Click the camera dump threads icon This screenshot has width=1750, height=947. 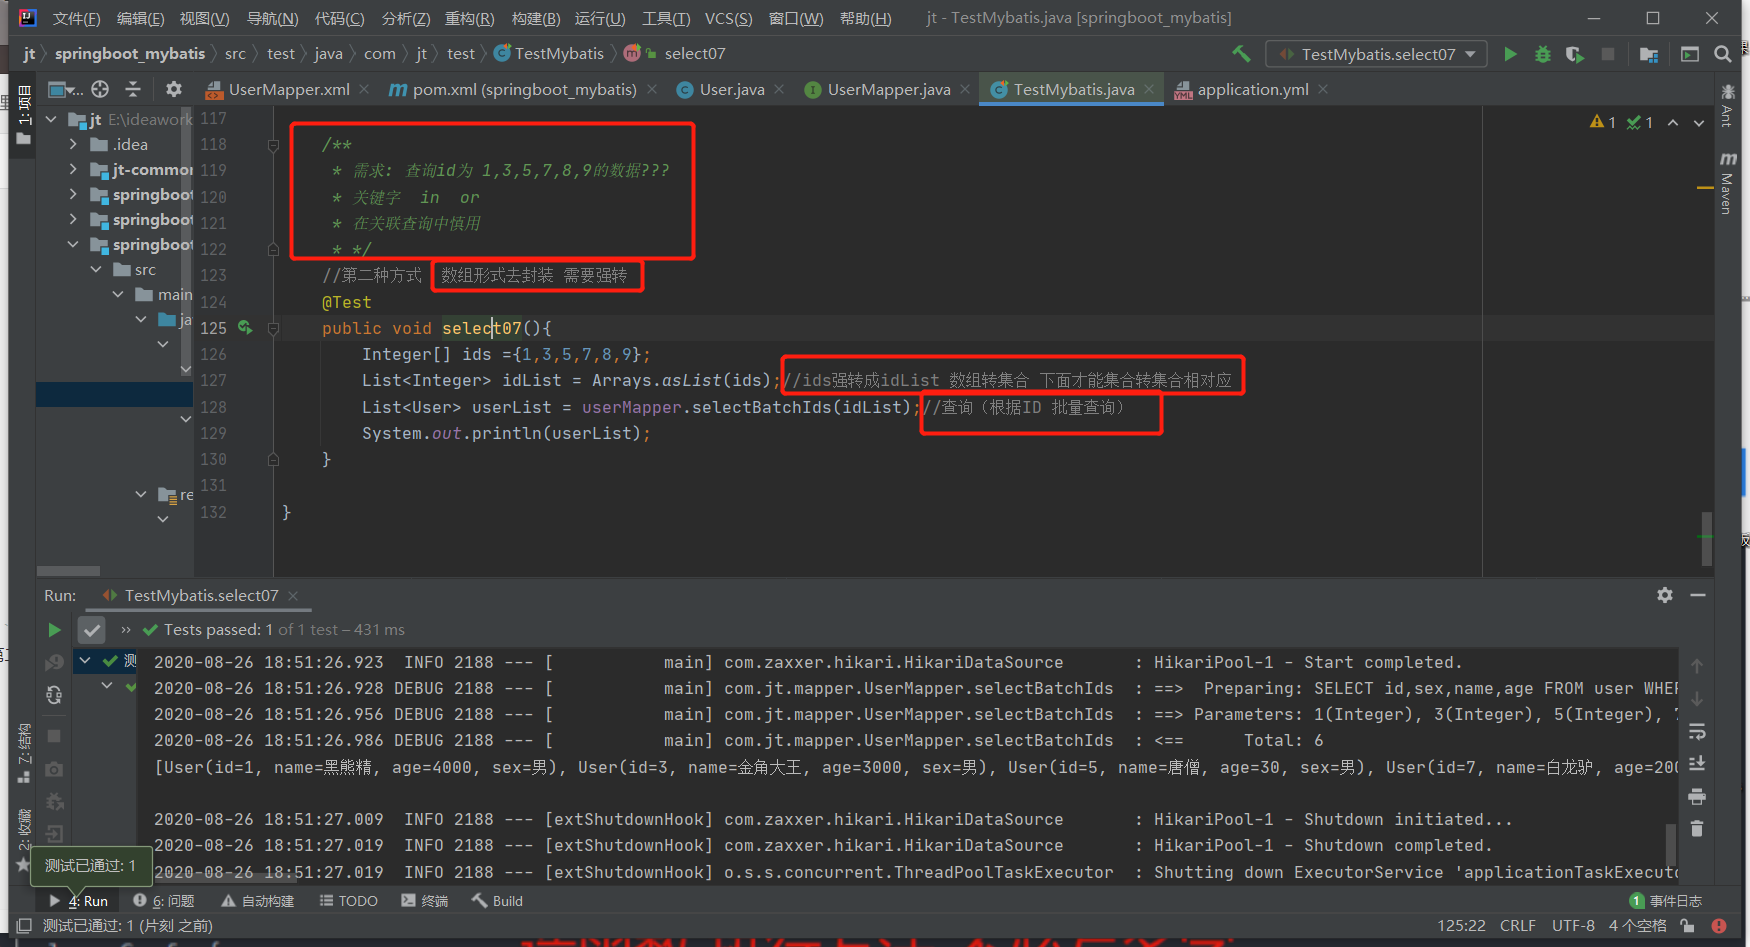click(x=54, y=769)
